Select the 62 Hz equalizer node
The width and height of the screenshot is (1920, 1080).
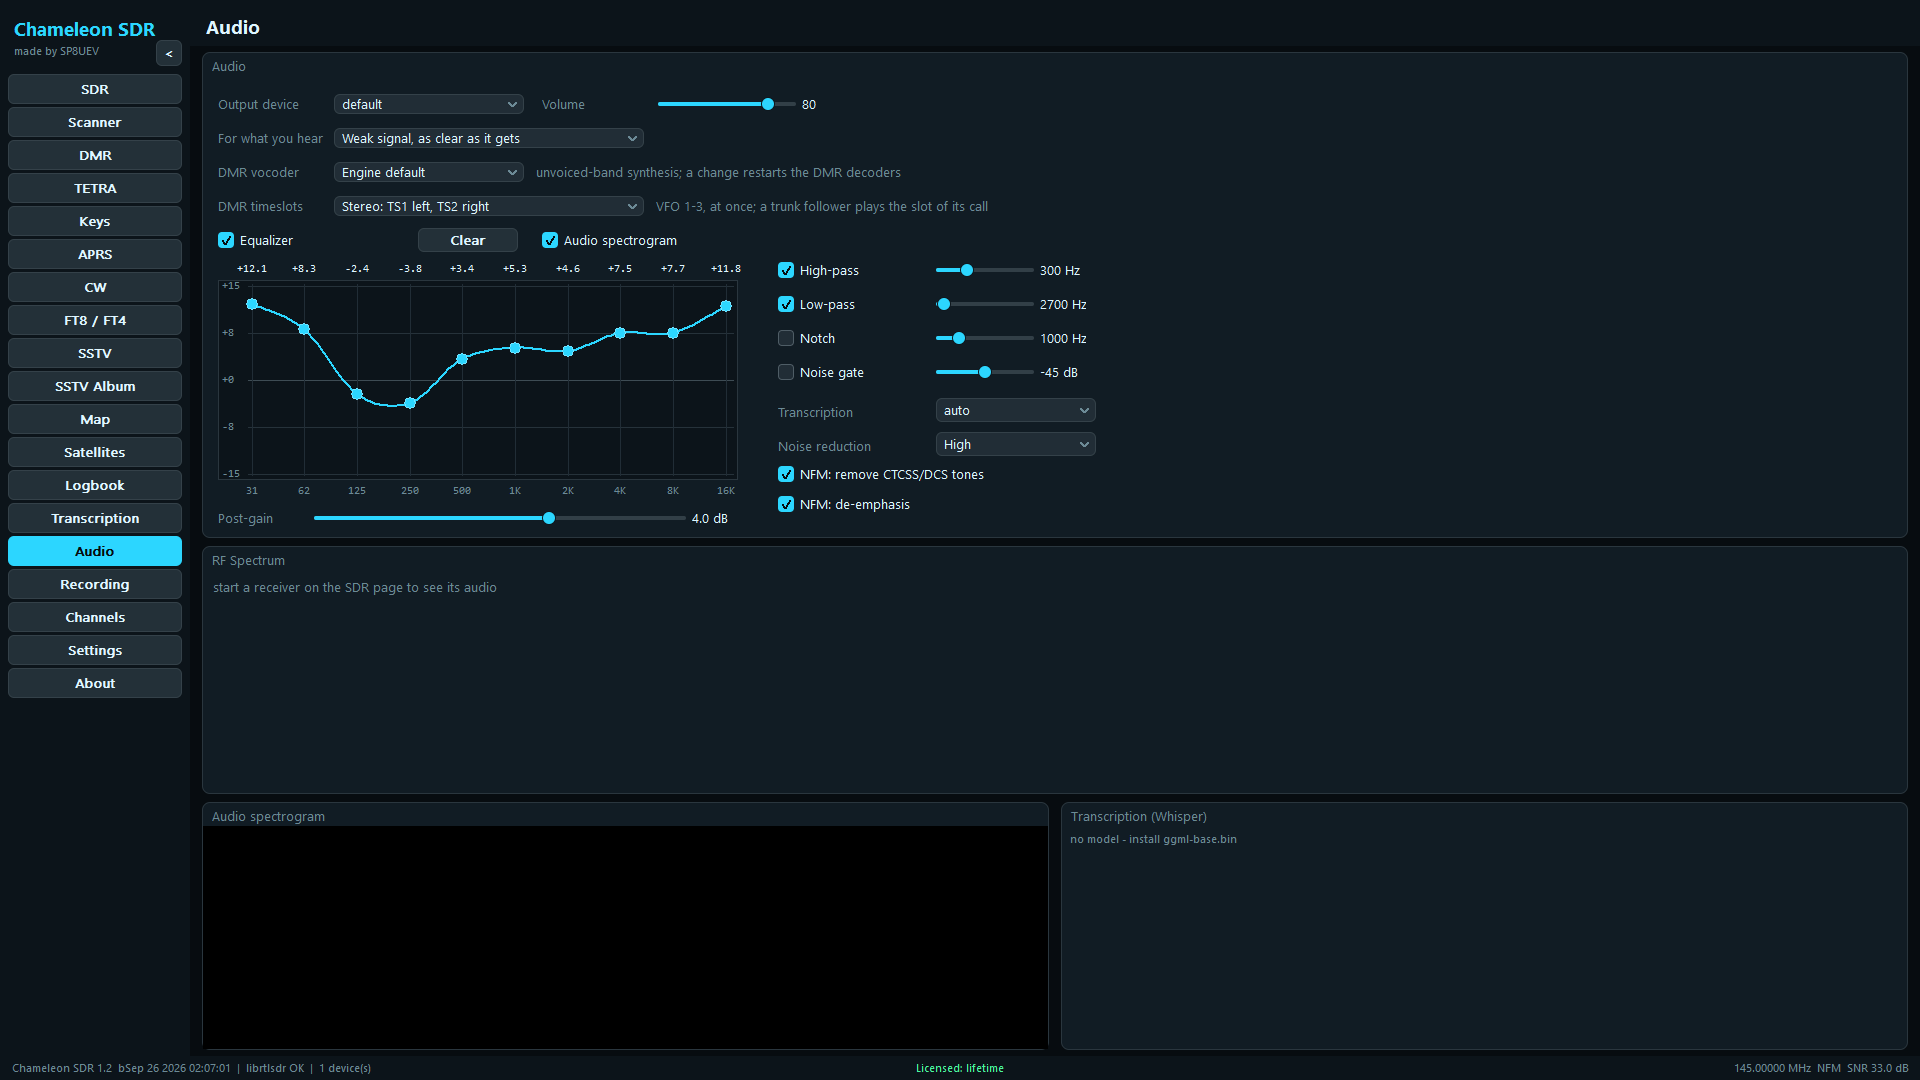tap(304, 329)
